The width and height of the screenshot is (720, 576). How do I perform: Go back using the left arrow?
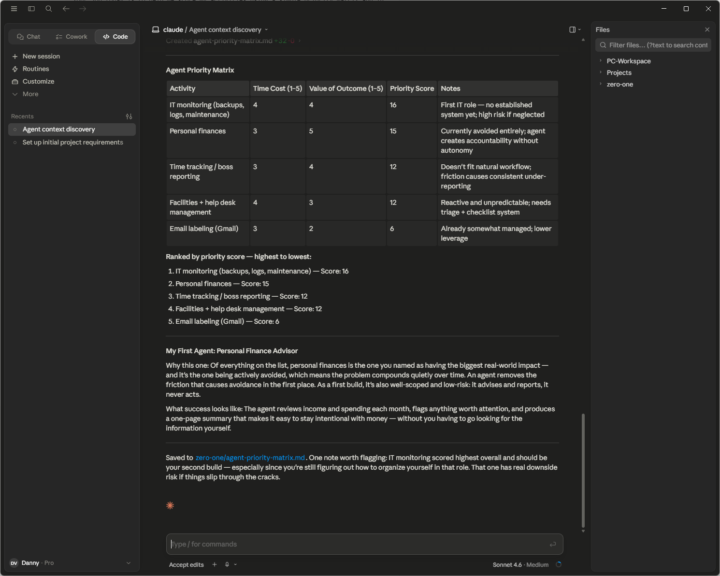pos(66,9)
